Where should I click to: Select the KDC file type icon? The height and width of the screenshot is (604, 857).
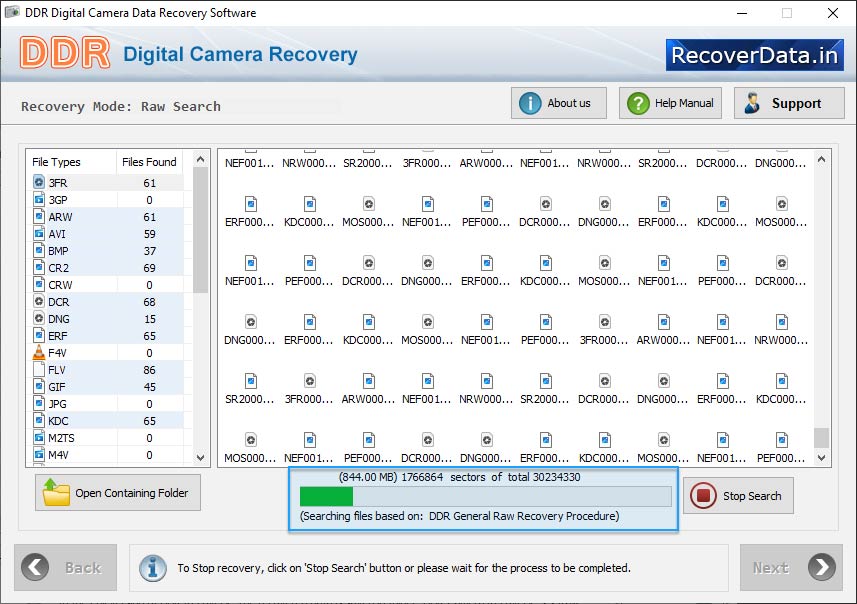pyautogui.click(x=39, y=420)
